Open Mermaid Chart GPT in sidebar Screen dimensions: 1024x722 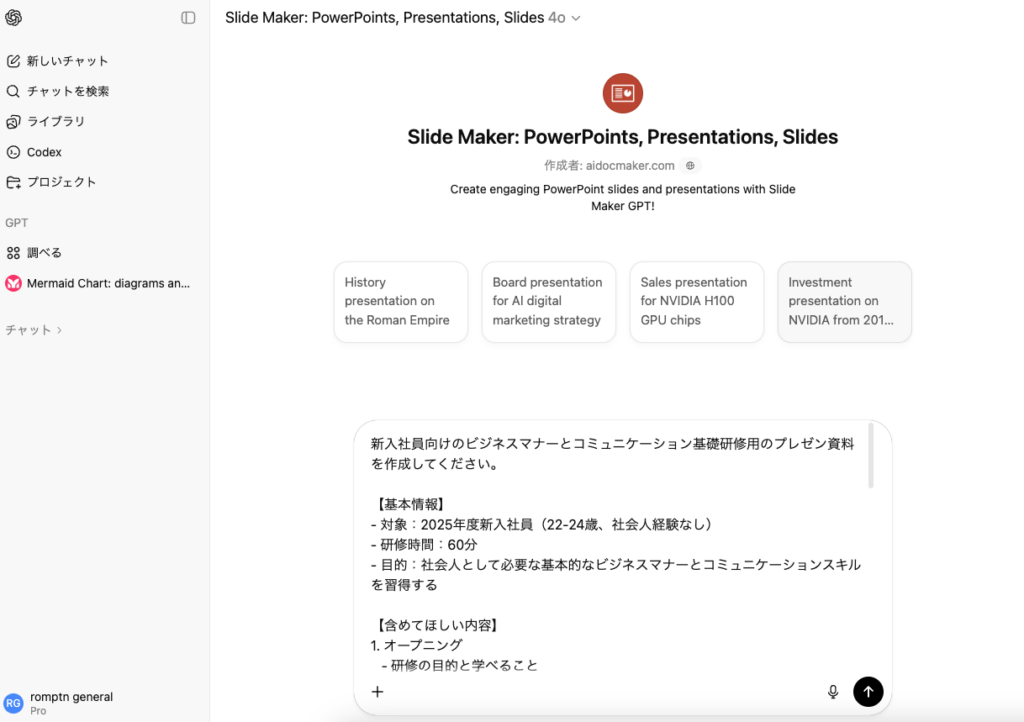pos(107,283)
